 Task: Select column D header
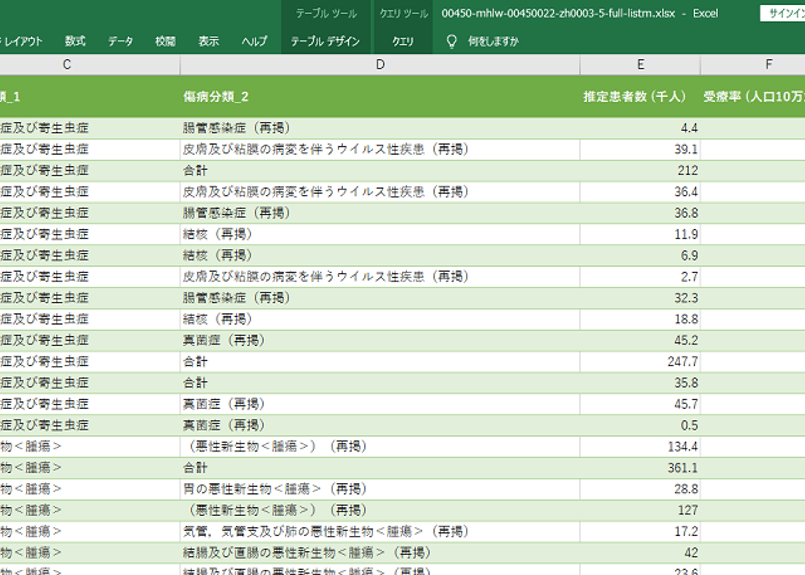[x=380, y=65]
